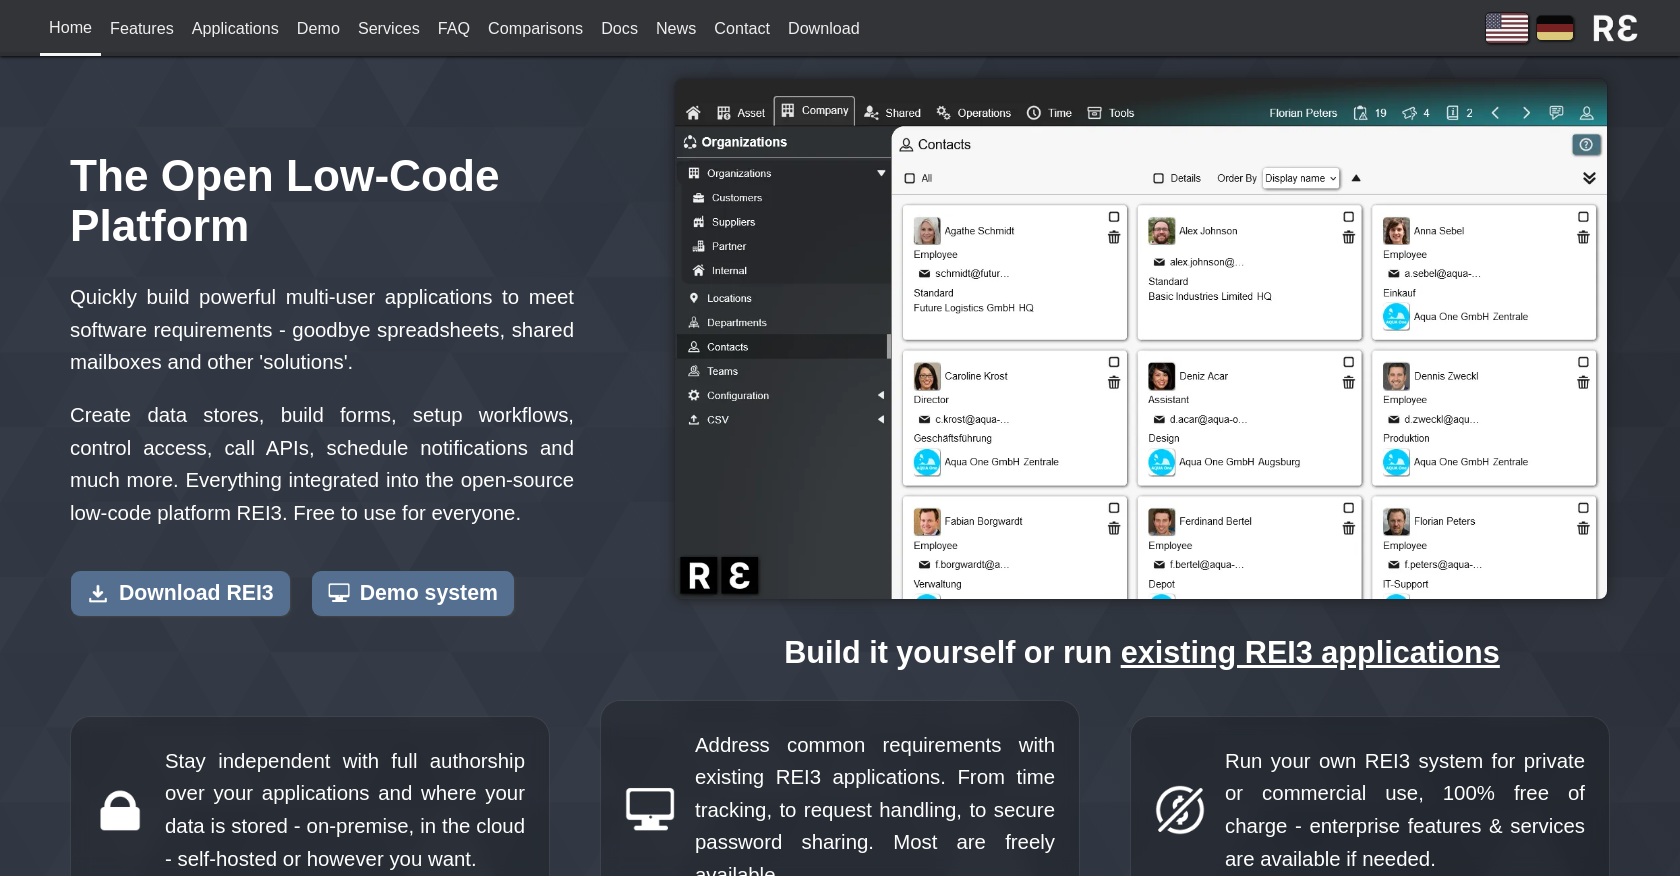1680x876 pixels.
Task: Open the FAQ nav link
Action: (x=454, y=28)
